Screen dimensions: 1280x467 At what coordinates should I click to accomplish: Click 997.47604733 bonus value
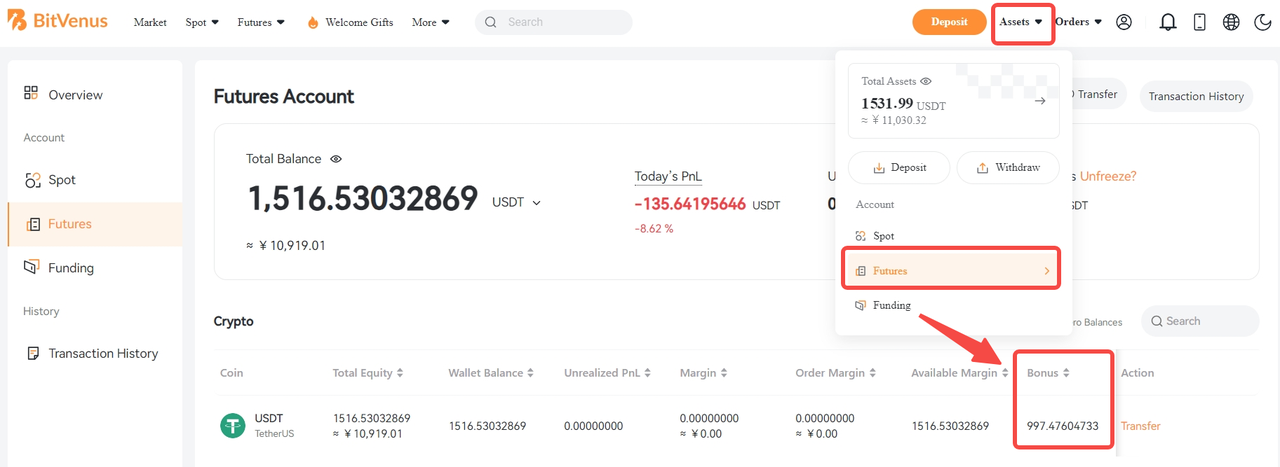point(1063,426)
